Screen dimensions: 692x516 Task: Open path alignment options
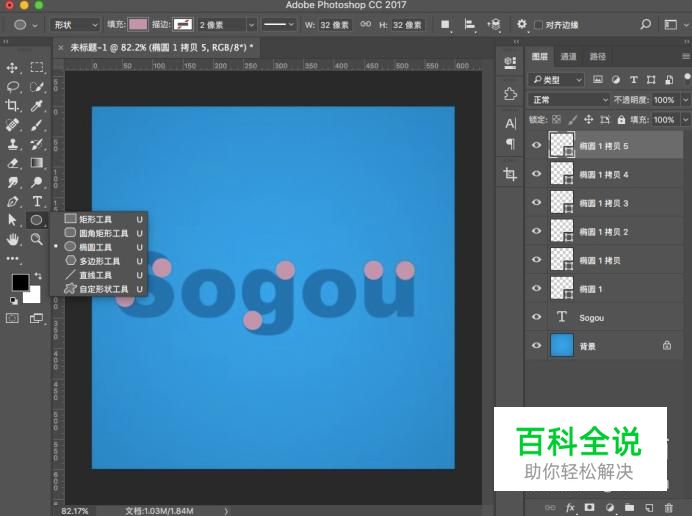470,25
